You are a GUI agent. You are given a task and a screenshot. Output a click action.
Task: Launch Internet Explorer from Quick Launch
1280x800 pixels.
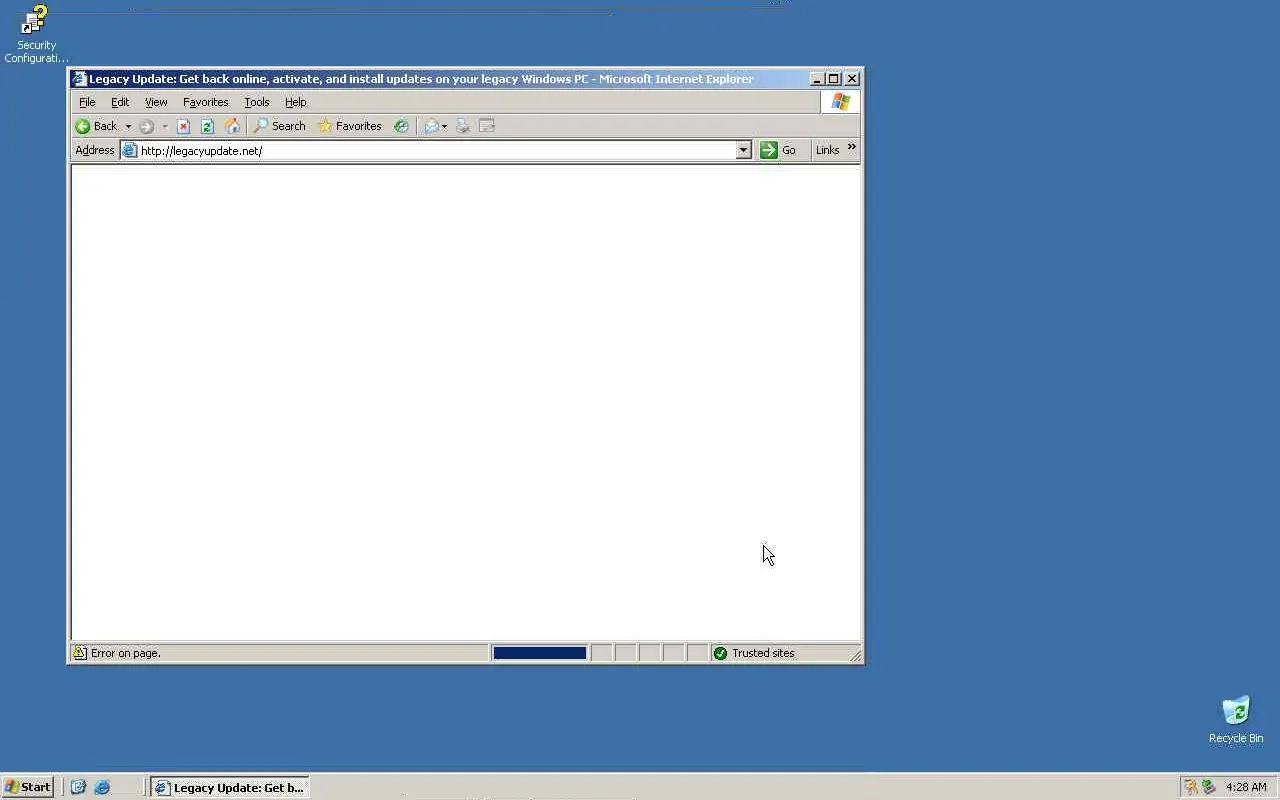point(101,787)
